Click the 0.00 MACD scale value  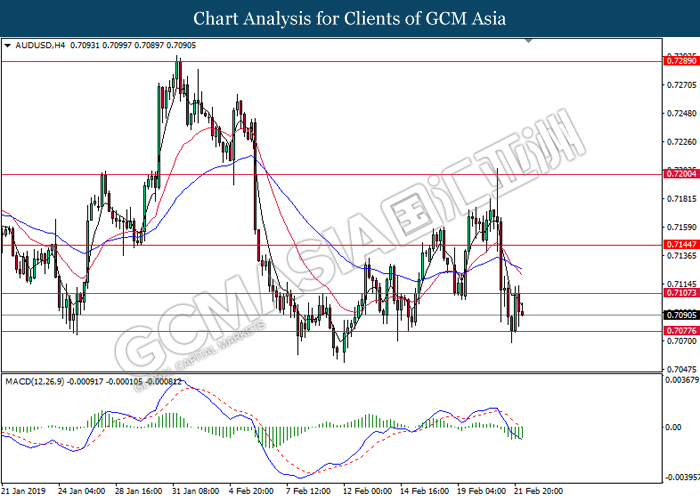pyautogui.click(x=673, y=427)
